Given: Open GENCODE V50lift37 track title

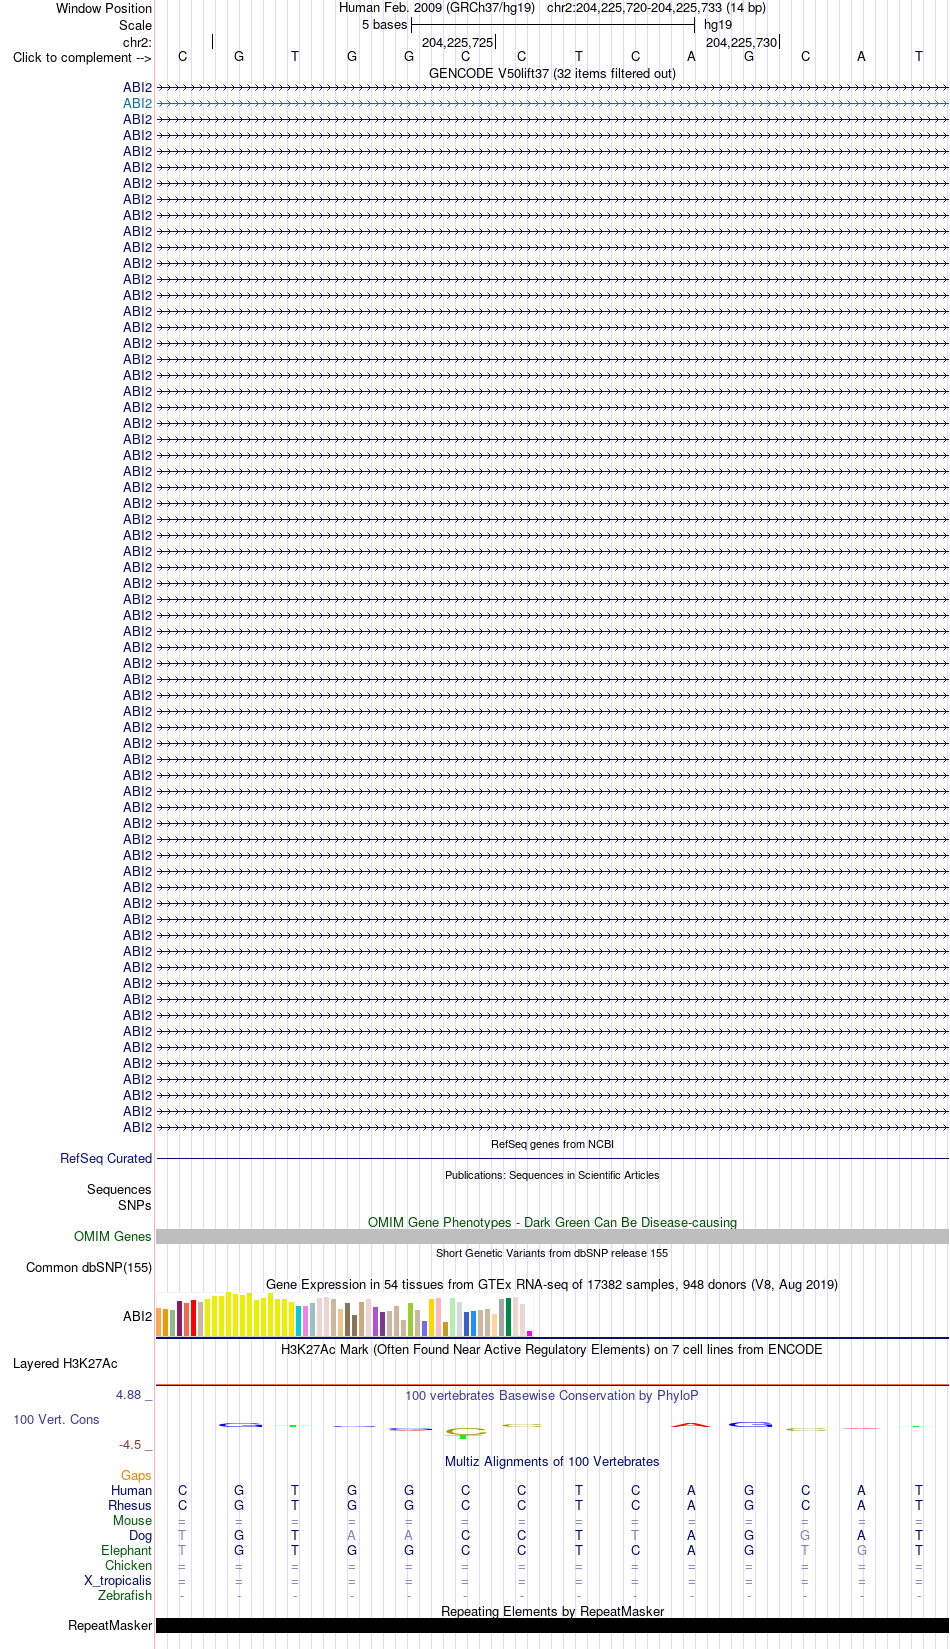Looking at the screenshot, I should pyautogui.click(x=552, y=73).
